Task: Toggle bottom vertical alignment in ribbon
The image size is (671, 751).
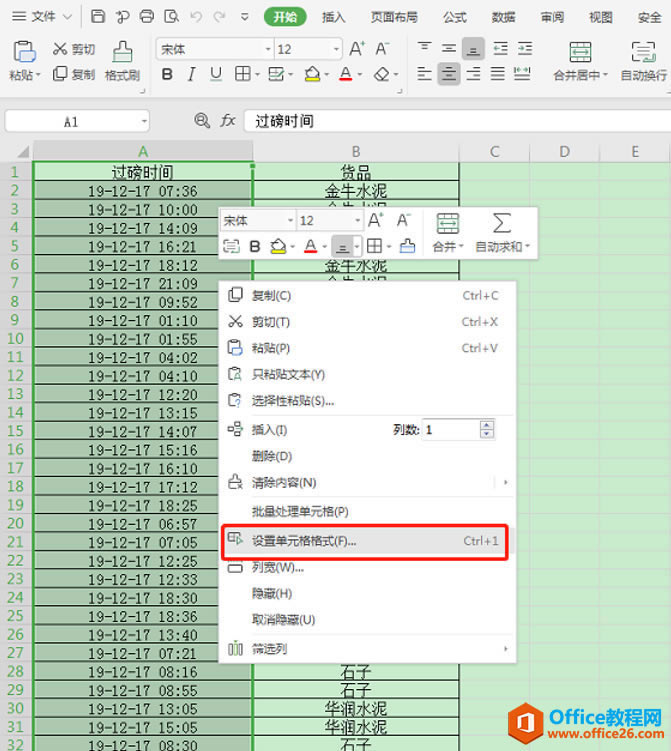Action: click(473, 48)
